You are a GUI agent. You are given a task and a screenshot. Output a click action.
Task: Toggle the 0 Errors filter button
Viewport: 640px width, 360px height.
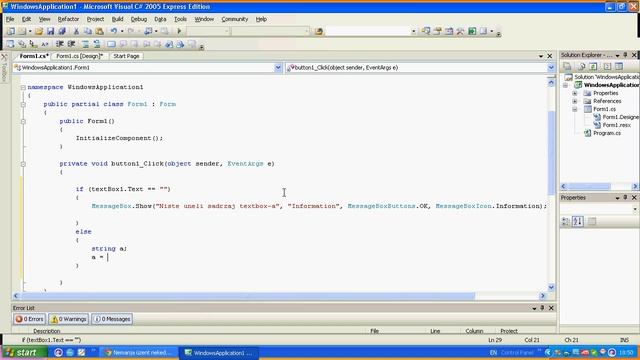[x=29, y=319]
